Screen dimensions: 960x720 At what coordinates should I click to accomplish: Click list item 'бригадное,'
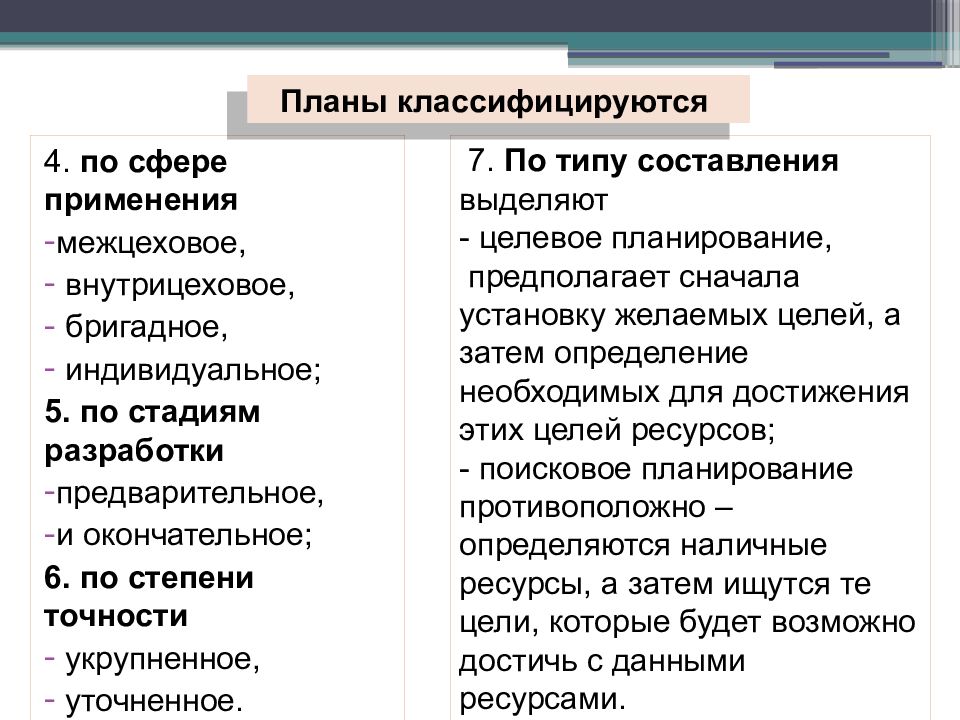point(146,326)
